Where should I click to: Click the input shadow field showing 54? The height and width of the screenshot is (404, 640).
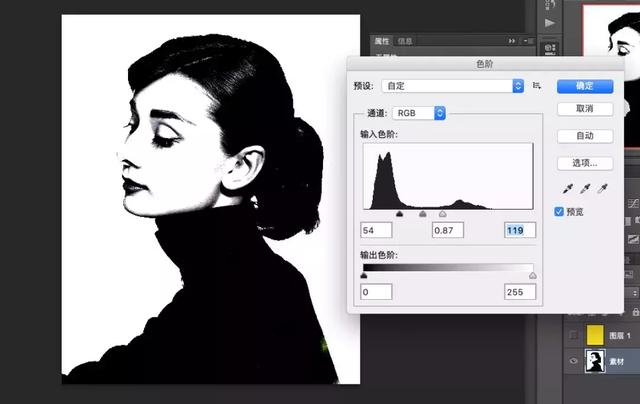tap(376, 230)
